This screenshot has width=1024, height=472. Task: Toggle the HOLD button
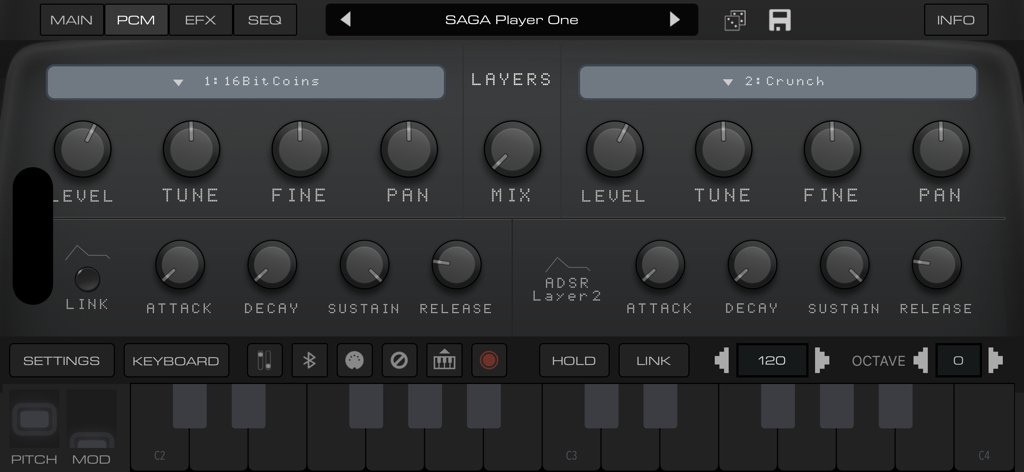[574, 360]
